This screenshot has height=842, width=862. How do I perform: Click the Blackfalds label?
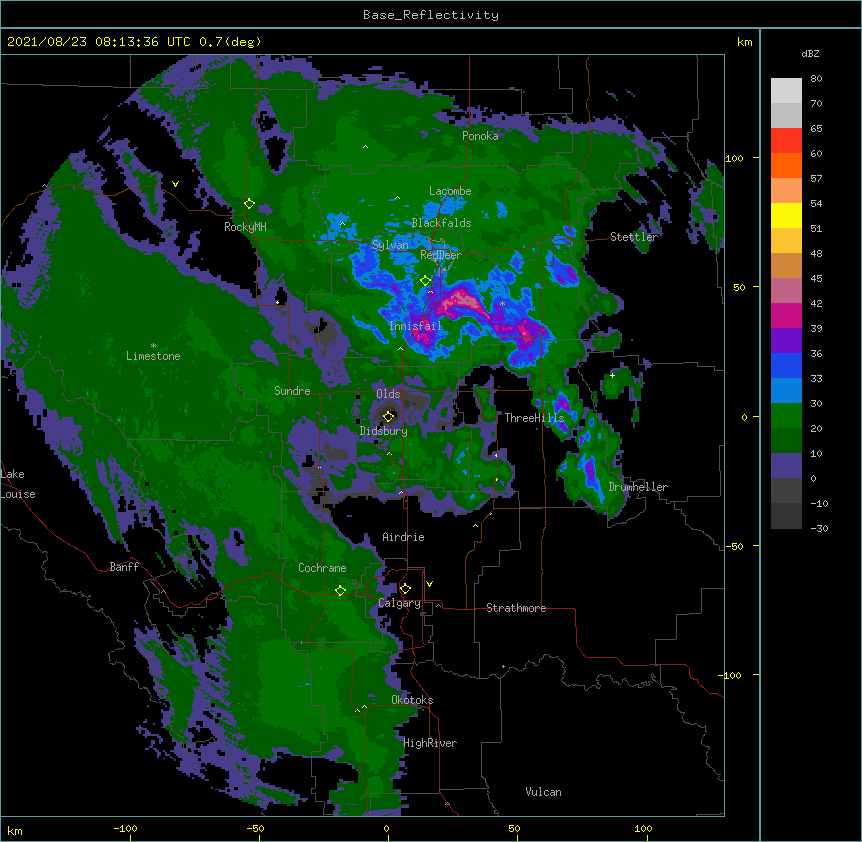coord(441,223)
